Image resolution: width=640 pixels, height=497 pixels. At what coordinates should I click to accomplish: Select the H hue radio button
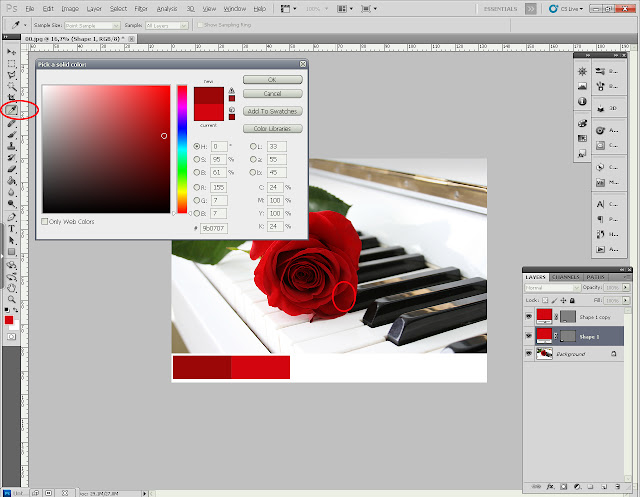click(x=197, y=146)
